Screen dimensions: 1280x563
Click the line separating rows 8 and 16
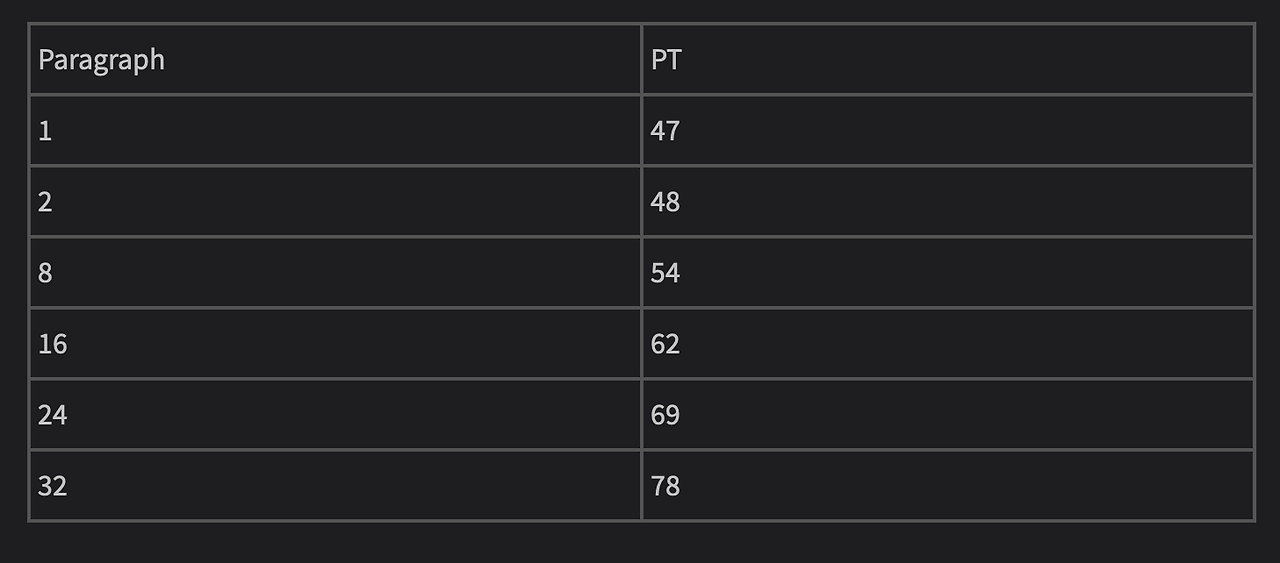[641, 307]
